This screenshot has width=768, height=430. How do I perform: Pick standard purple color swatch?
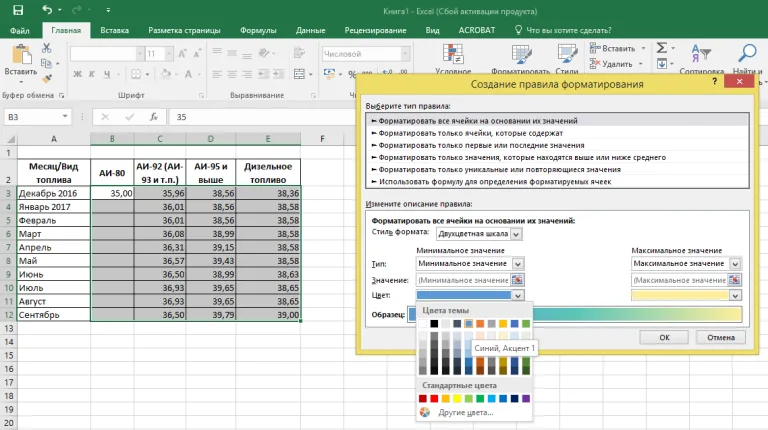(x=526, y=399)
